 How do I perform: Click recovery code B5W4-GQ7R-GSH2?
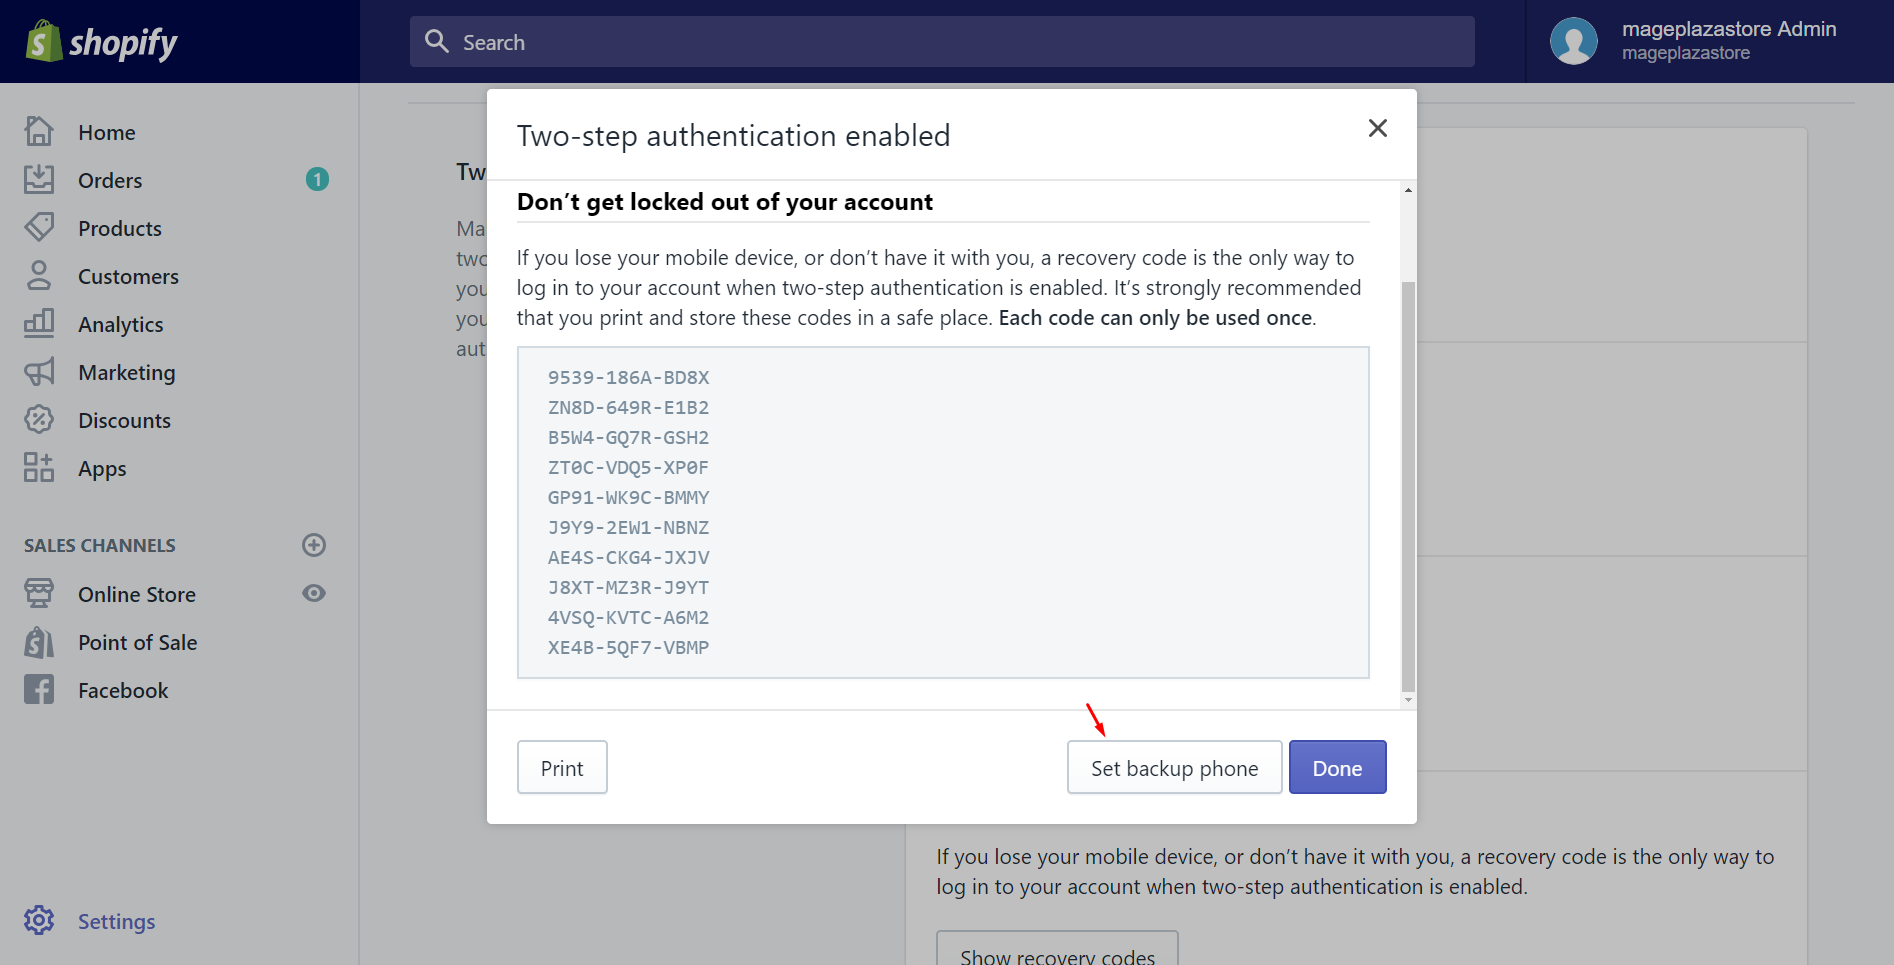pyautogui.click(x=628, y=437)
